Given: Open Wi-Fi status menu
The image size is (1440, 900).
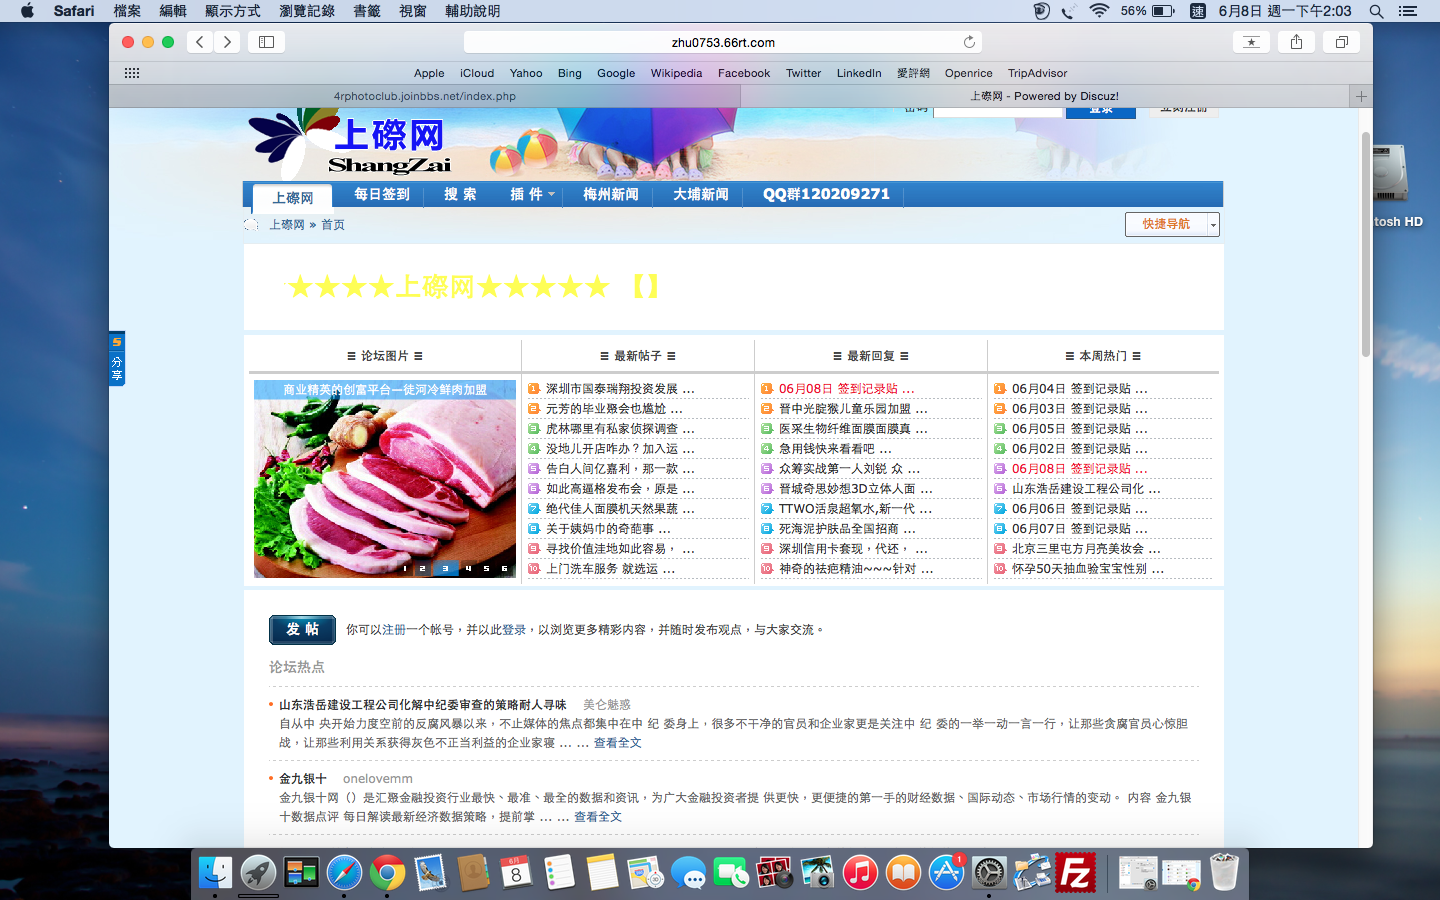Looking at the screenshot, I should (1099, 11).
